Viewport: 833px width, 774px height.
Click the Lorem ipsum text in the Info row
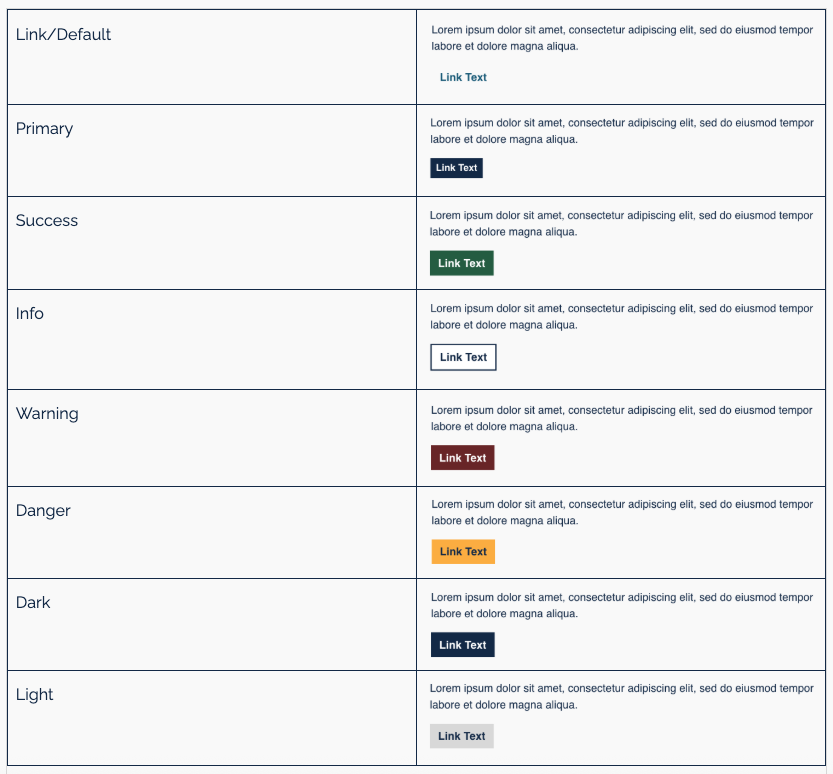click(x=621, y=316)
